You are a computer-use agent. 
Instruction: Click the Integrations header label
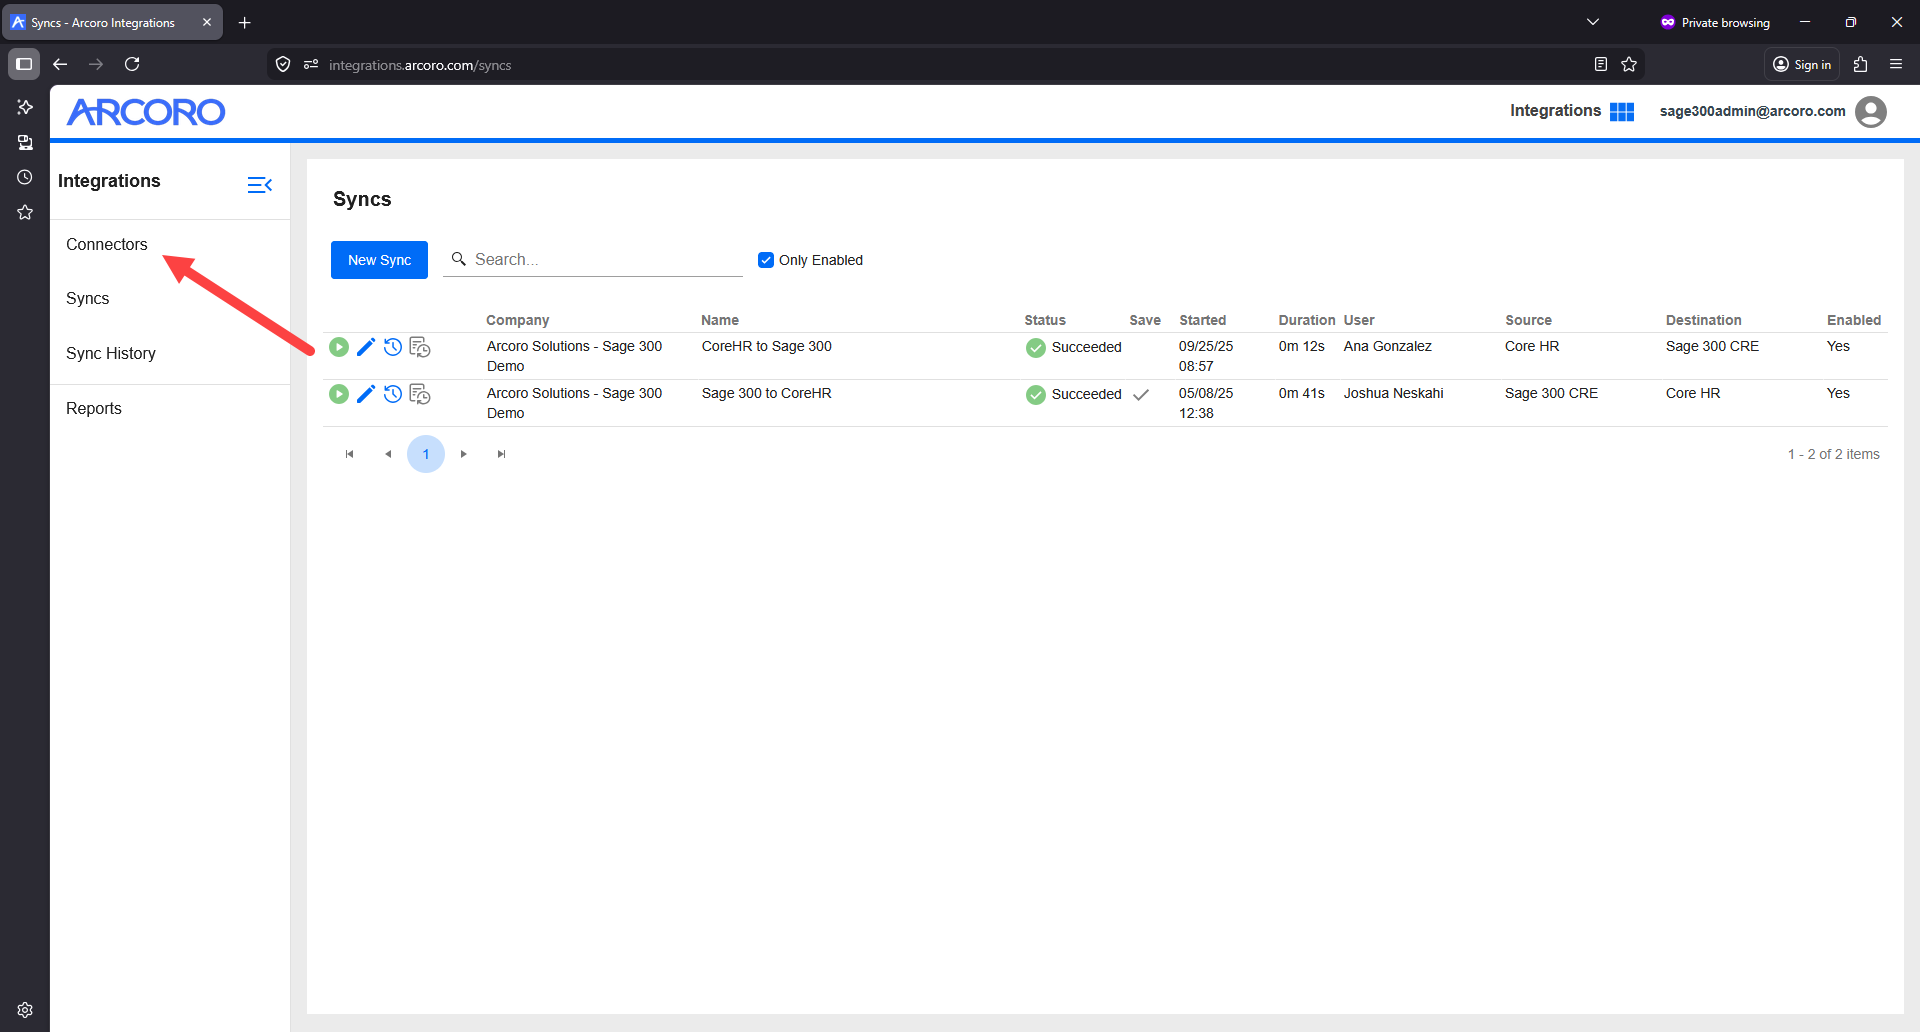coord(1555,111)
